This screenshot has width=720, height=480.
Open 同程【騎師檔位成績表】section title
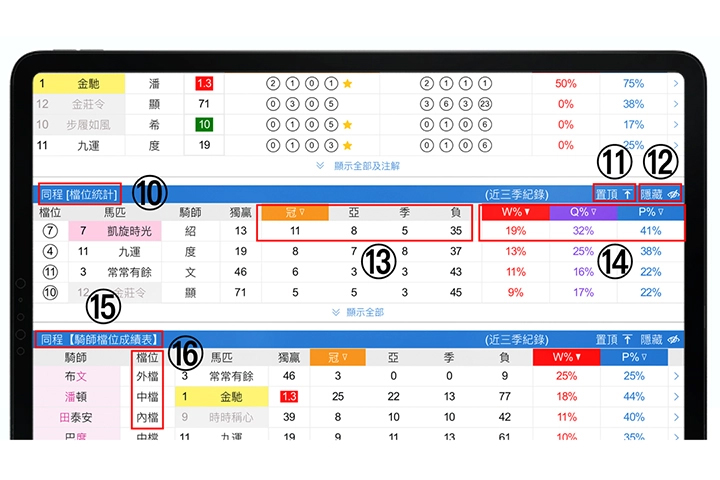tap(99, 339)
